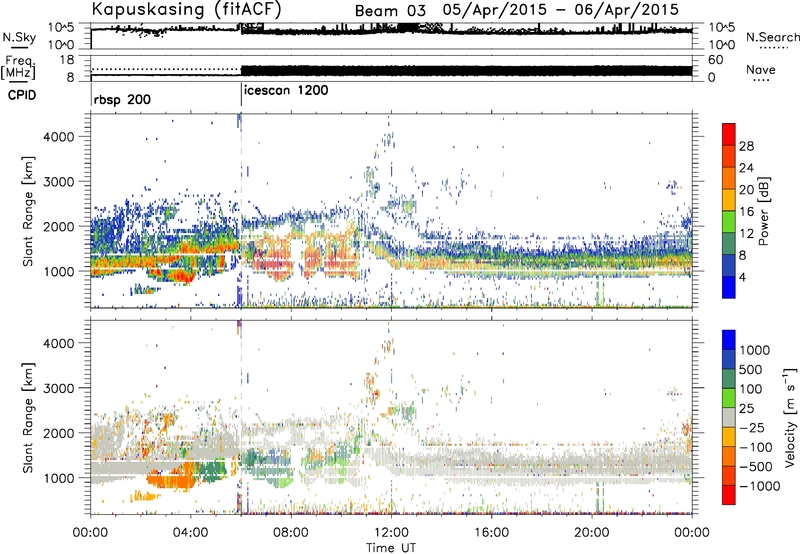This screenshot has height=554, width=800.
Task: Click the date range "05/Apr/2015 - 06/Apr/2015"
Action: tap(561, 10)
